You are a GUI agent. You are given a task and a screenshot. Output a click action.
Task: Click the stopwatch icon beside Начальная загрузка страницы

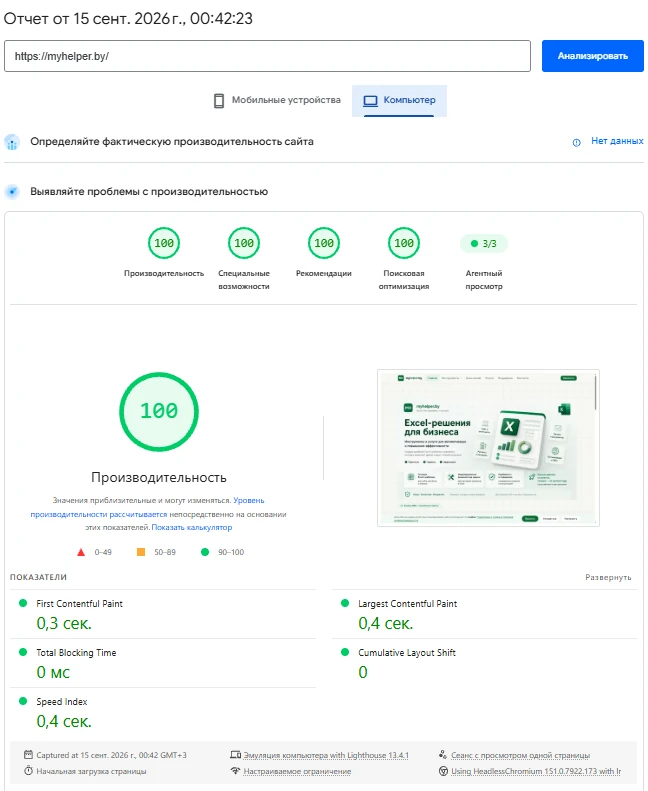point(28,771)
